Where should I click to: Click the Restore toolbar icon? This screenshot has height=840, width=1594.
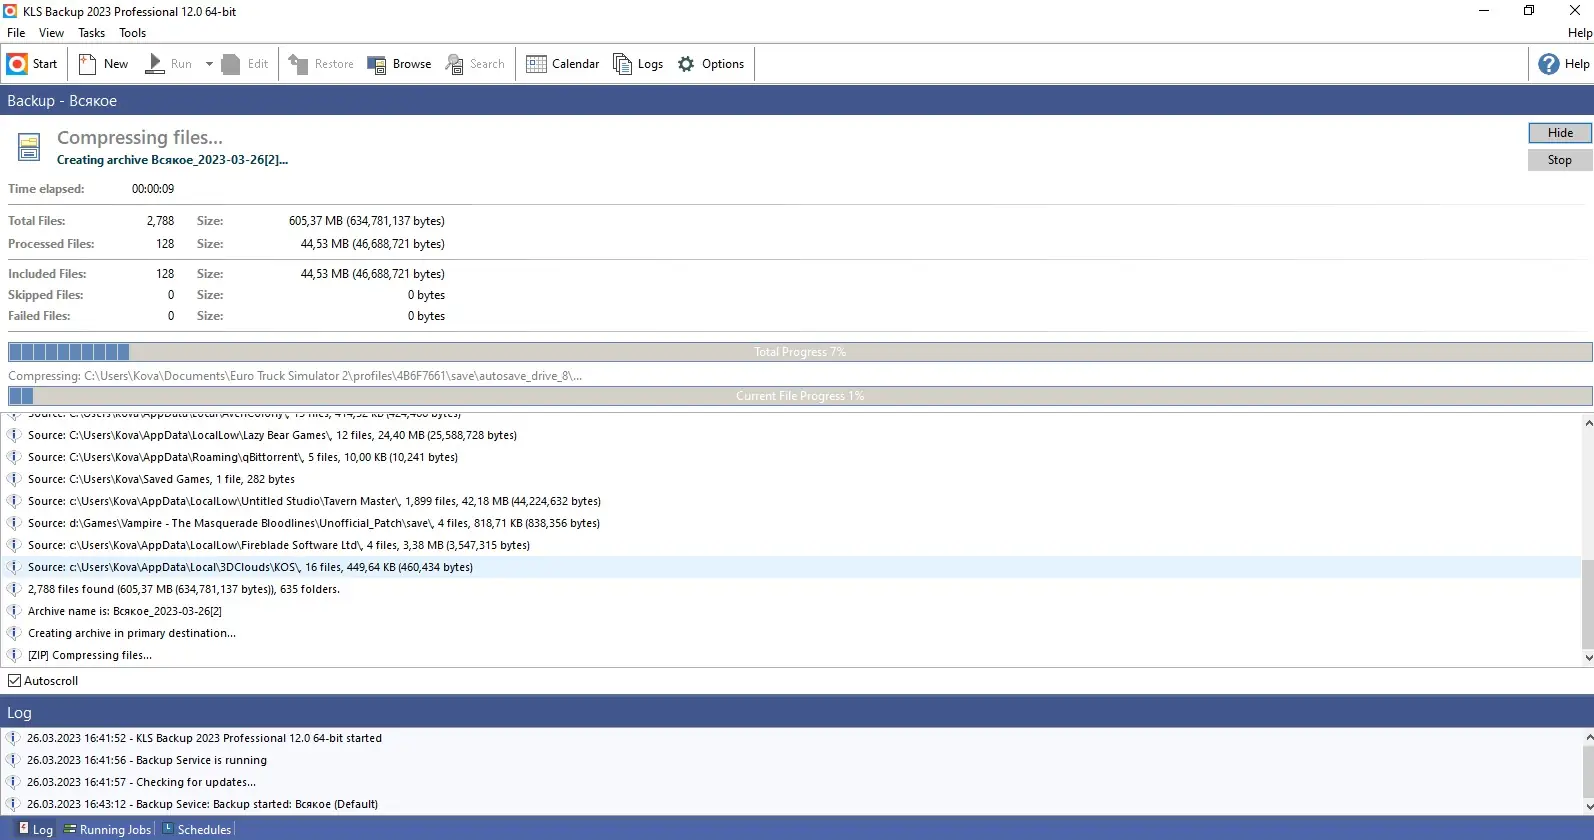298,64
